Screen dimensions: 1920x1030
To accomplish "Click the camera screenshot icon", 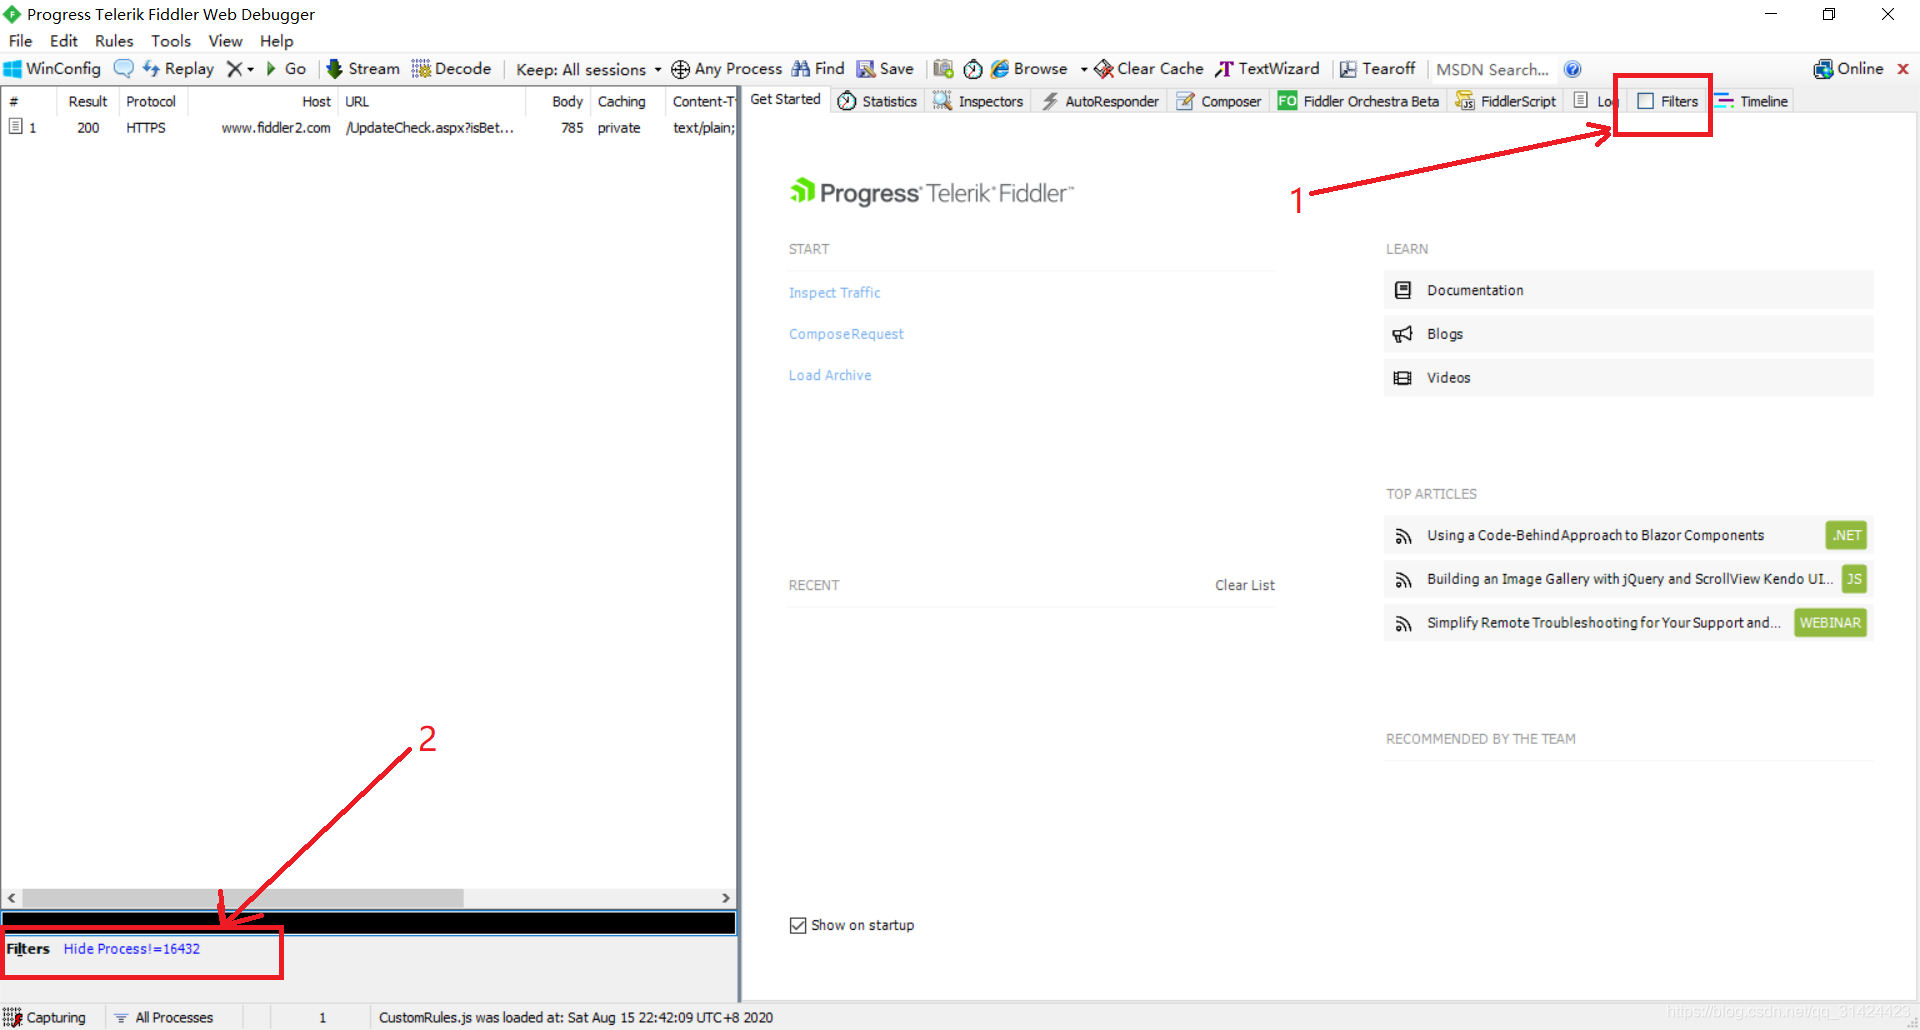I will [943, 69].
